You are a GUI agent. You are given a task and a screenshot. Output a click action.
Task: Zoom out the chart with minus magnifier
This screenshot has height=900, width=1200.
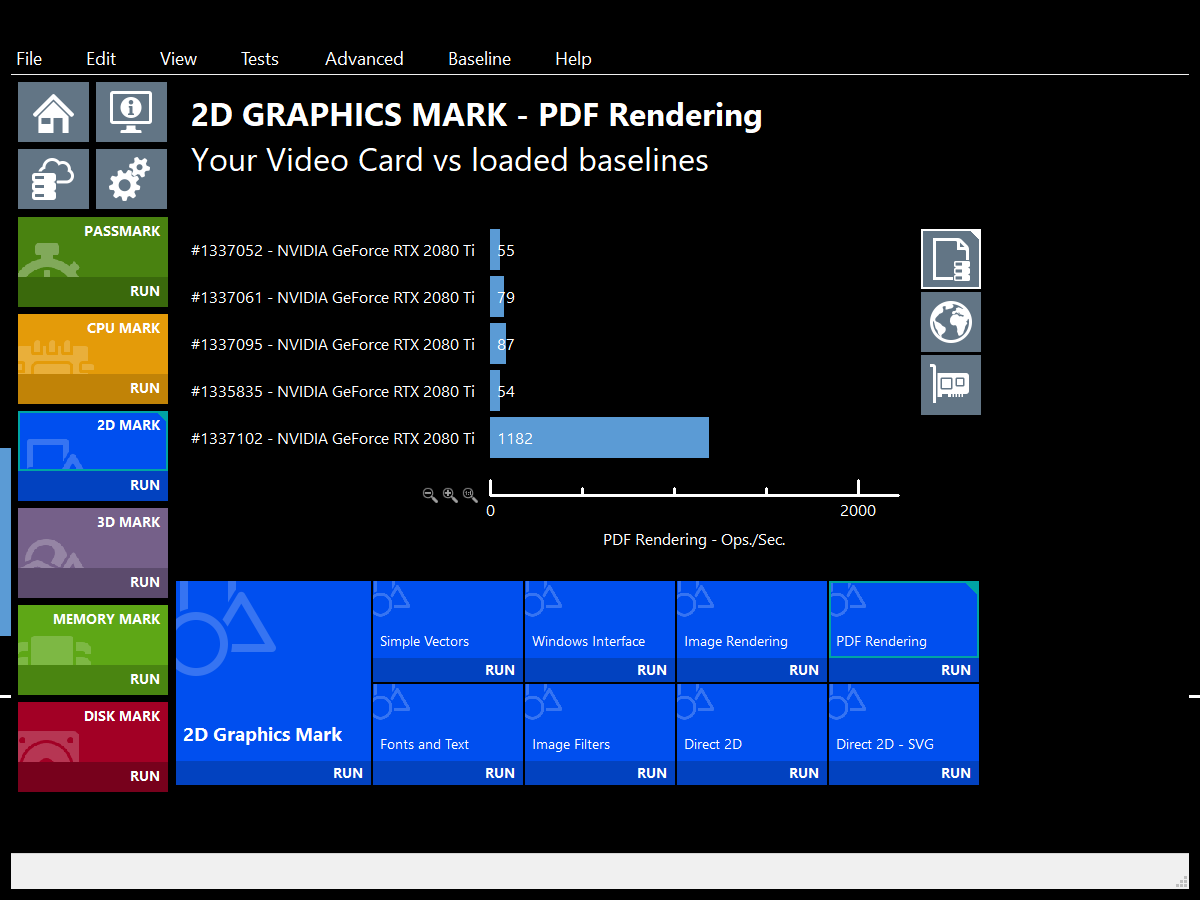(430, 495)
